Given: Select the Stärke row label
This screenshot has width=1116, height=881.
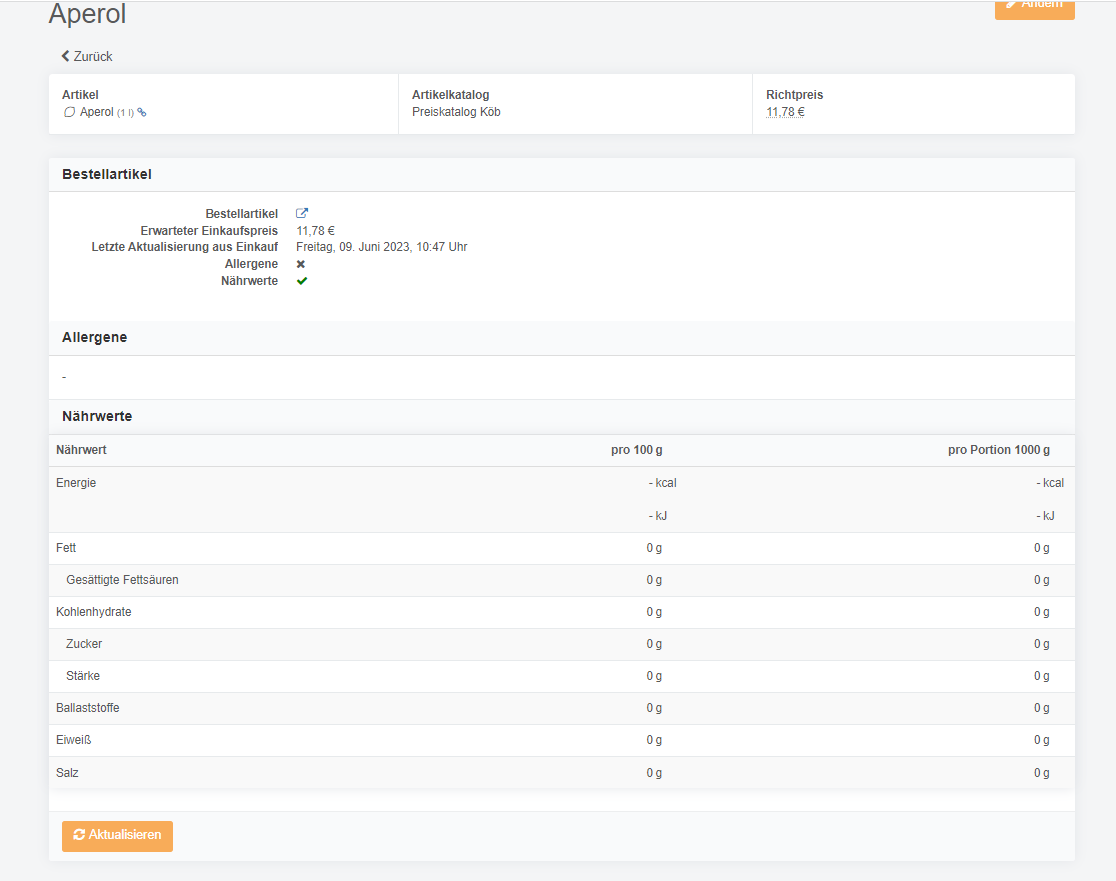Looking at the screenshot, I should coord(83,676).
